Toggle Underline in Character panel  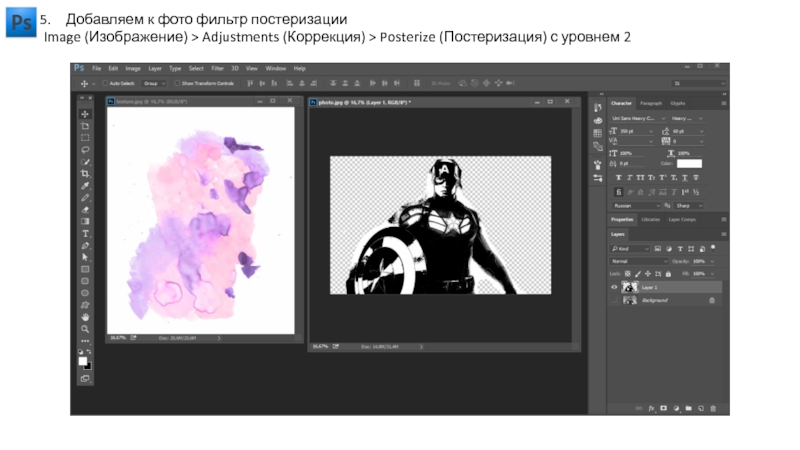[x=685, y=178]
